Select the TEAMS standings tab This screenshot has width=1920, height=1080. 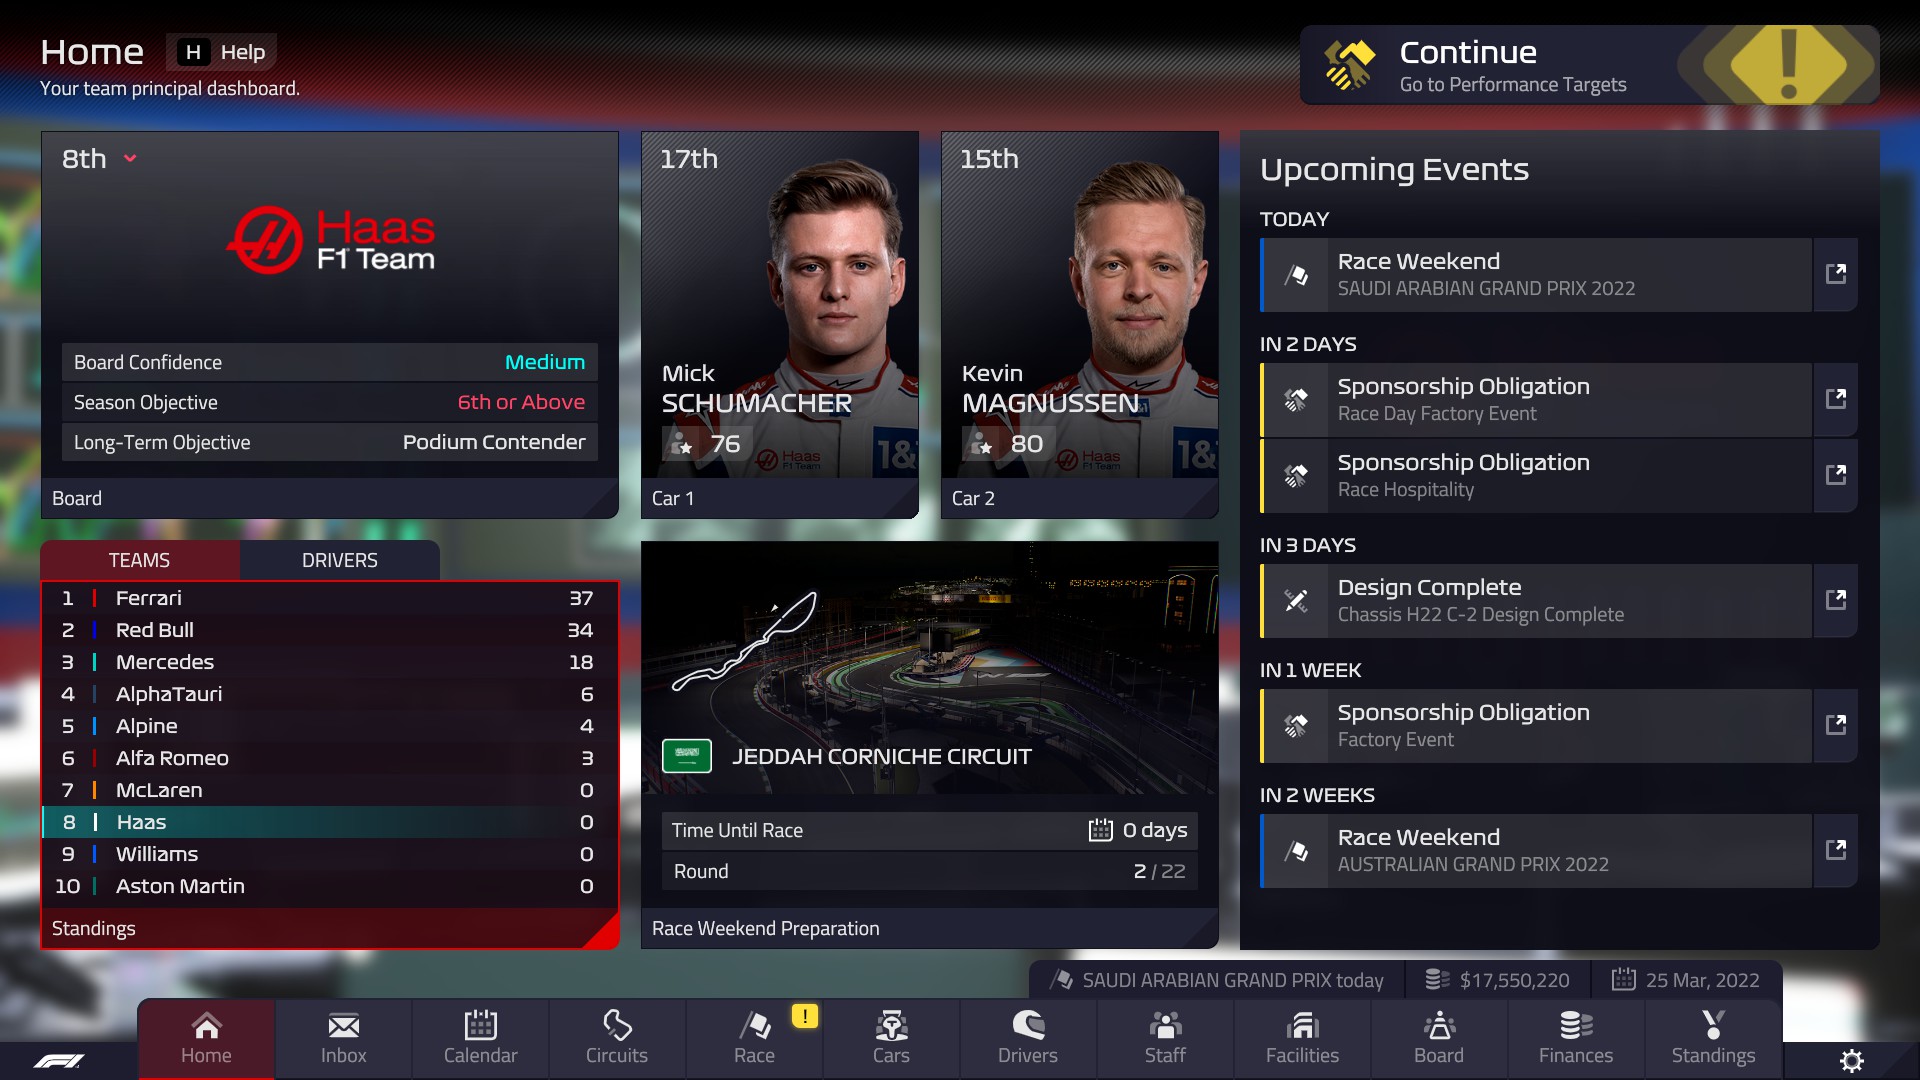tap(139, 560)
